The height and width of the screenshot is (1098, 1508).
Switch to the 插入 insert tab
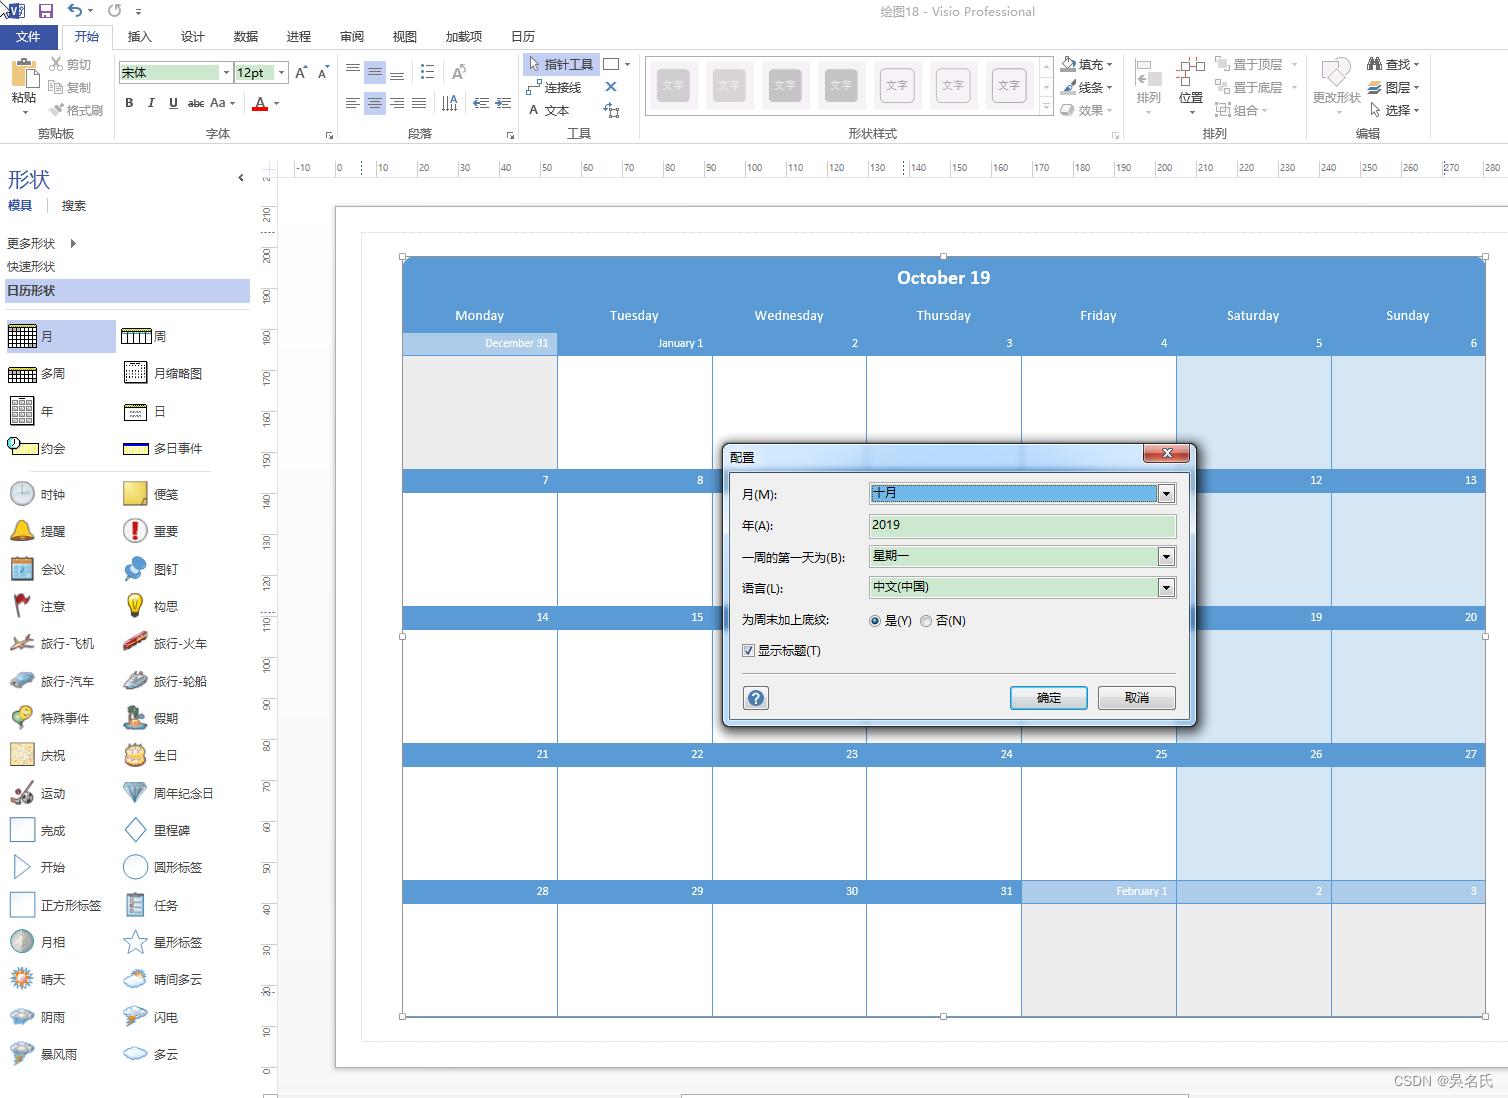(140, 37)
